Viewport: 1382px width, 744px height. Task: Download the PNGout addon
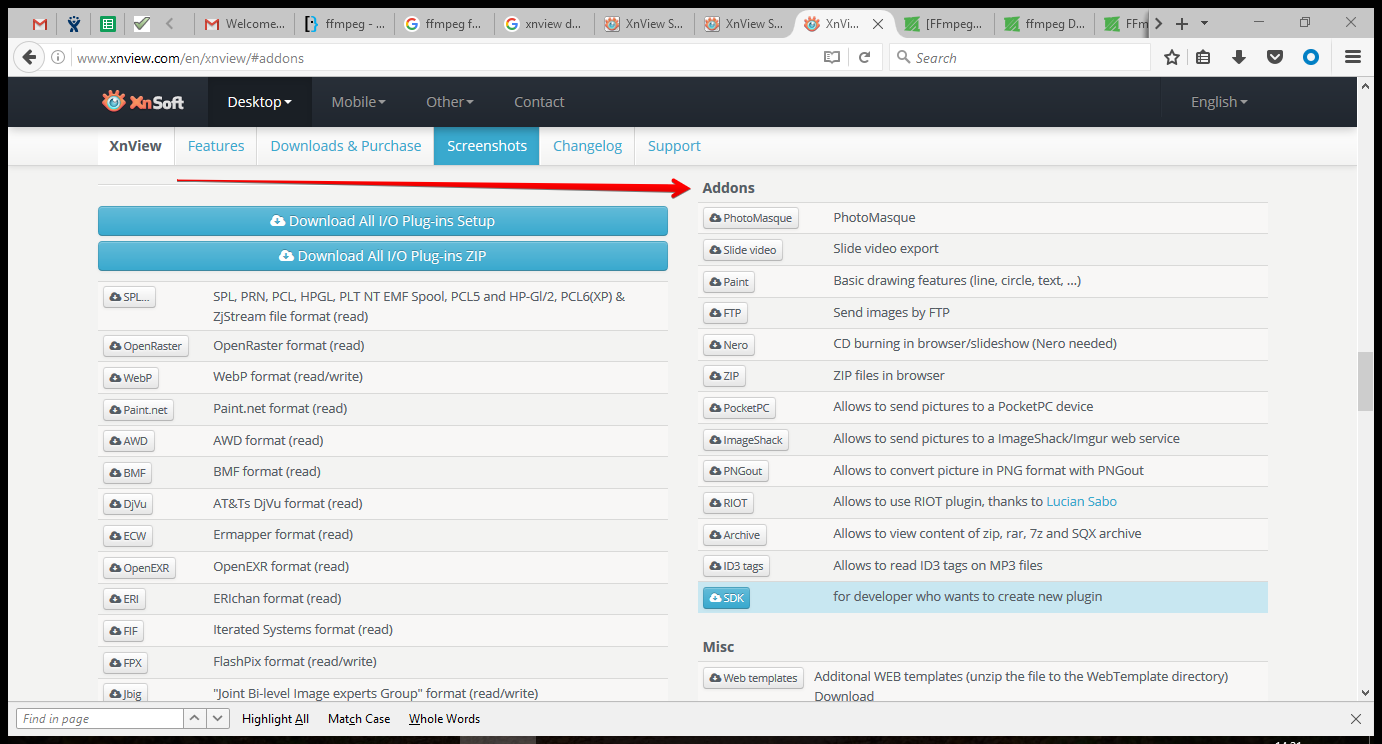pyautogui.click(x=736, y=471)
